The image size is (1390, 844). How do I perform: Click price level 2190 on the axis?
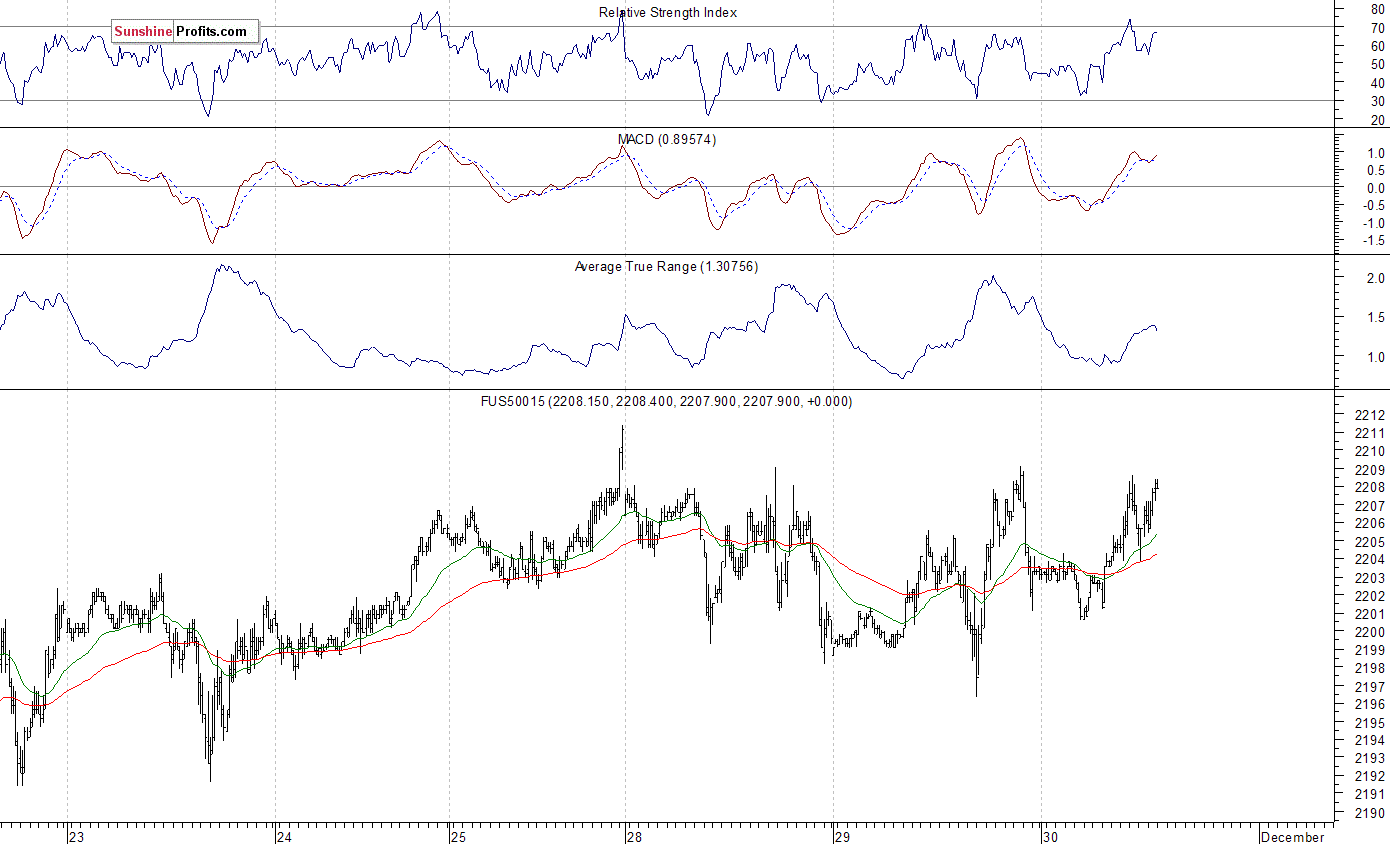pyautogui.click(x=1371, y=813)
